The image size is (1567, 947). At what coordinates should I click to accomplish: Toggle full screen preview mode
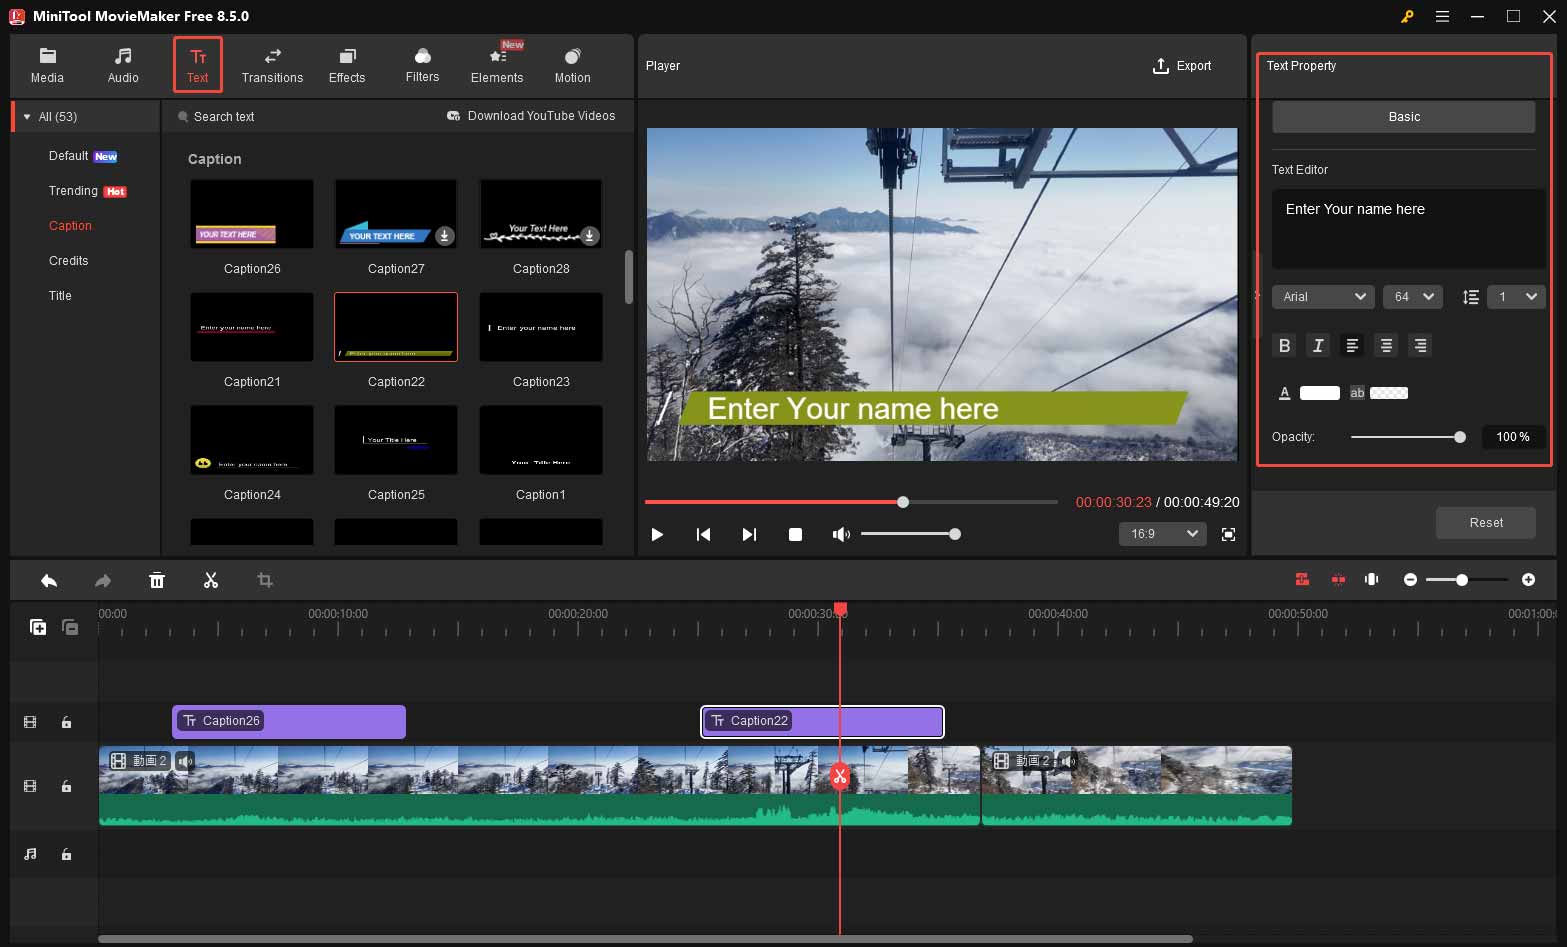[x=1228, y=534]
